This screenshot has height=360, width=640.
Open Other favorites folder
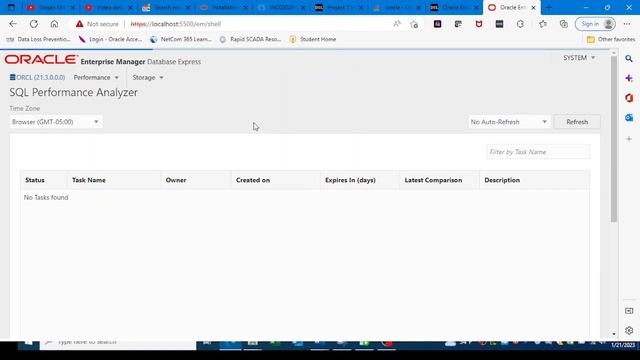click(611, 39)
